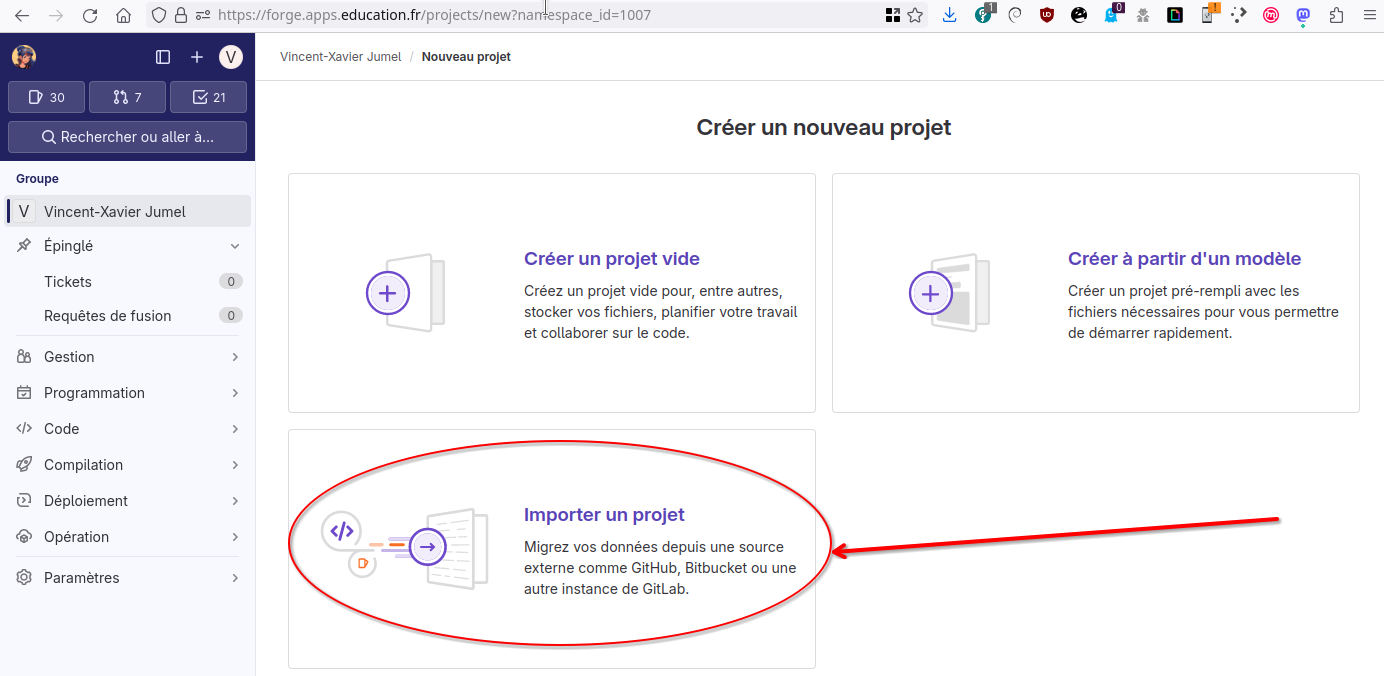The height and width of the screenshot is (676, 1384).
Task: Select Vincent-Xavier Jumel group in sidebar
Action: tap(128, 211)
